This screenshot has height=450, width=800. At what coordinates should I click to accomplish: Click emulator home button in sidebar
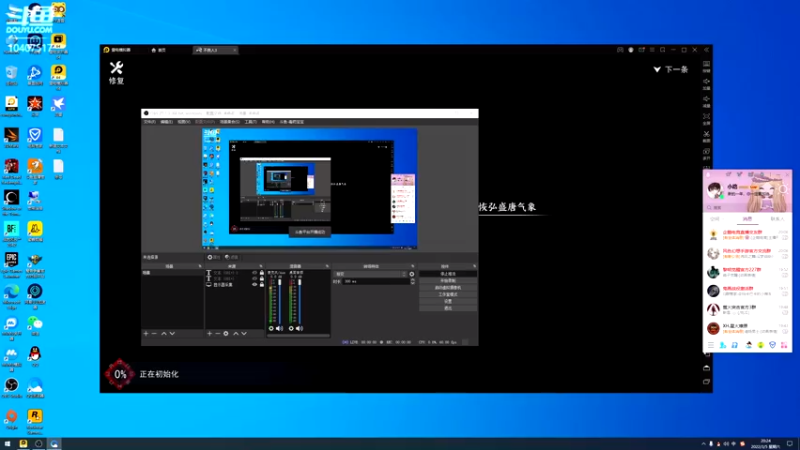[x=706, y=368]
